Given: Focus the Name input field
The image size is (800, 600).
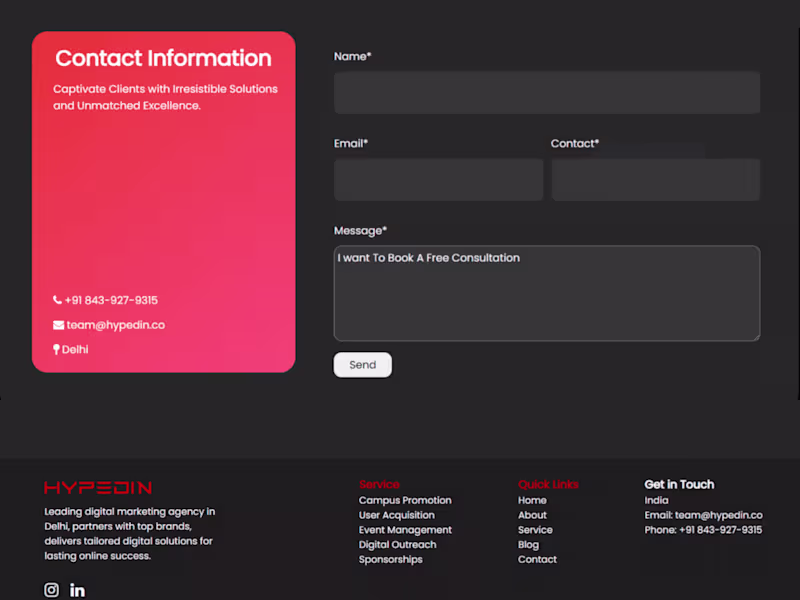Looking at the screenshot, I should 547,92.
